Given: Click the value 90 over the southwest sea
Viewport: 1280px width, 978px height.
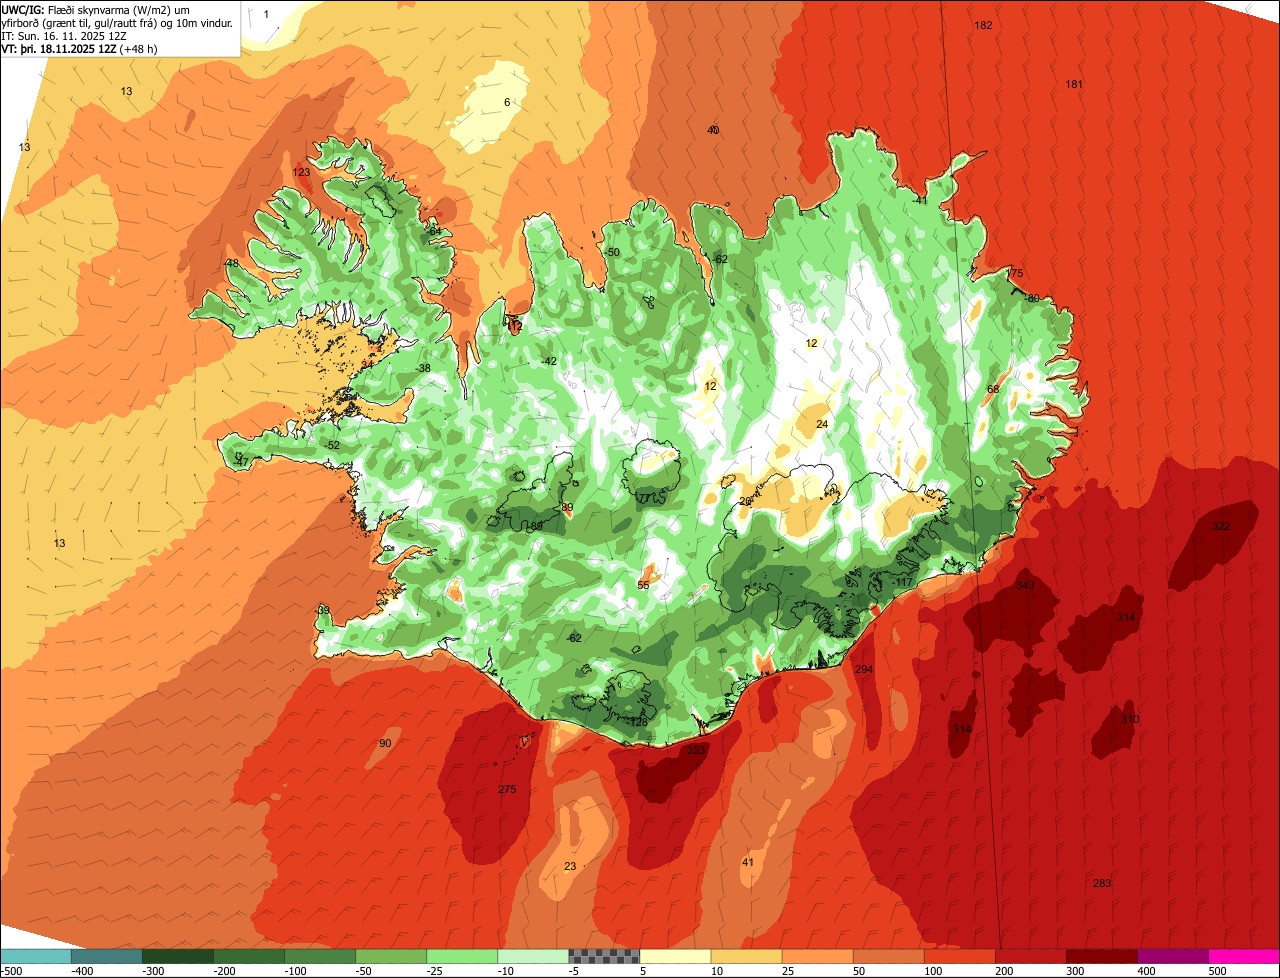Looking at the screenshot, I should pyautogui.click(x=385, y=743).
